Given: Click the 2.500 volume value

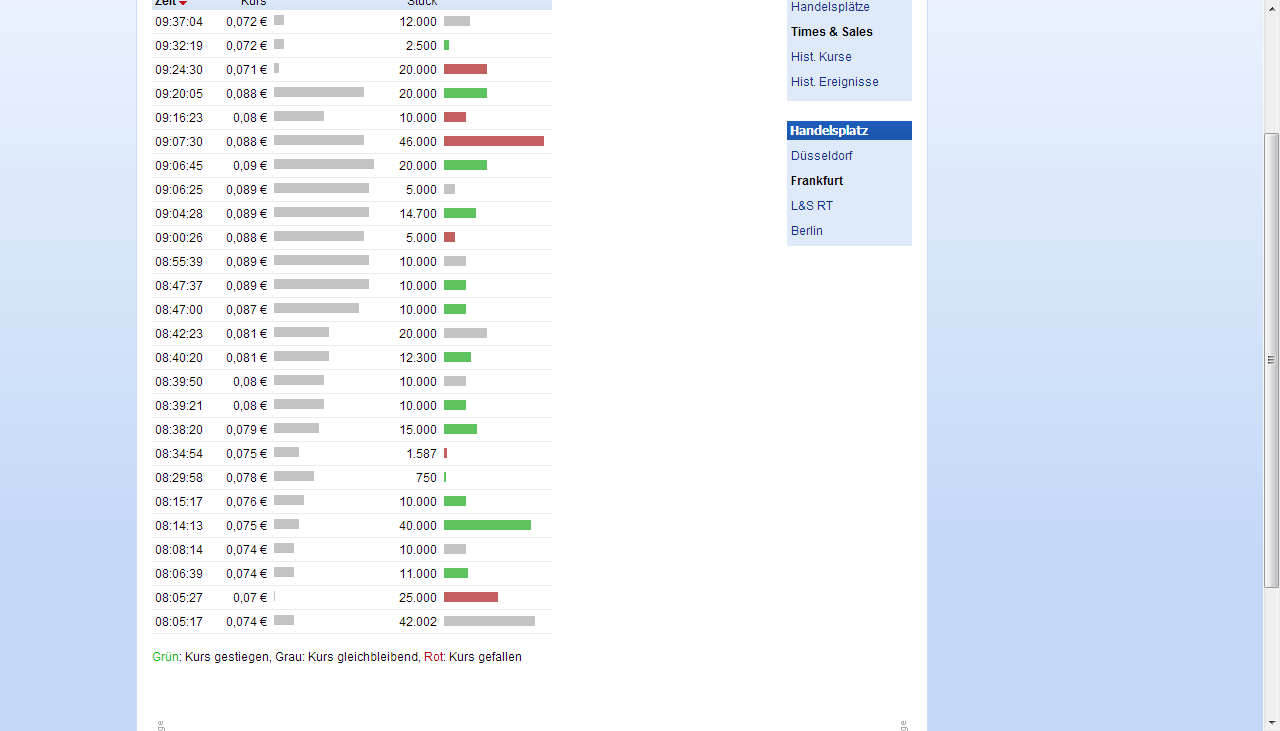Looking at the screenshot, I should (x=421, y=46).
